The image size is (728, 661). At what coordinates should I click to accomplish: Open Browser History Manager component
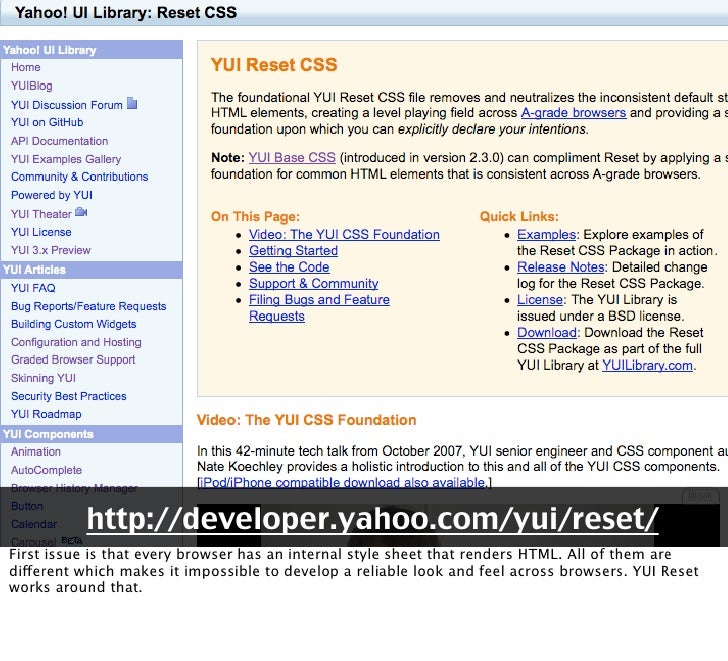pyautogui.click(x=74, y=488)
